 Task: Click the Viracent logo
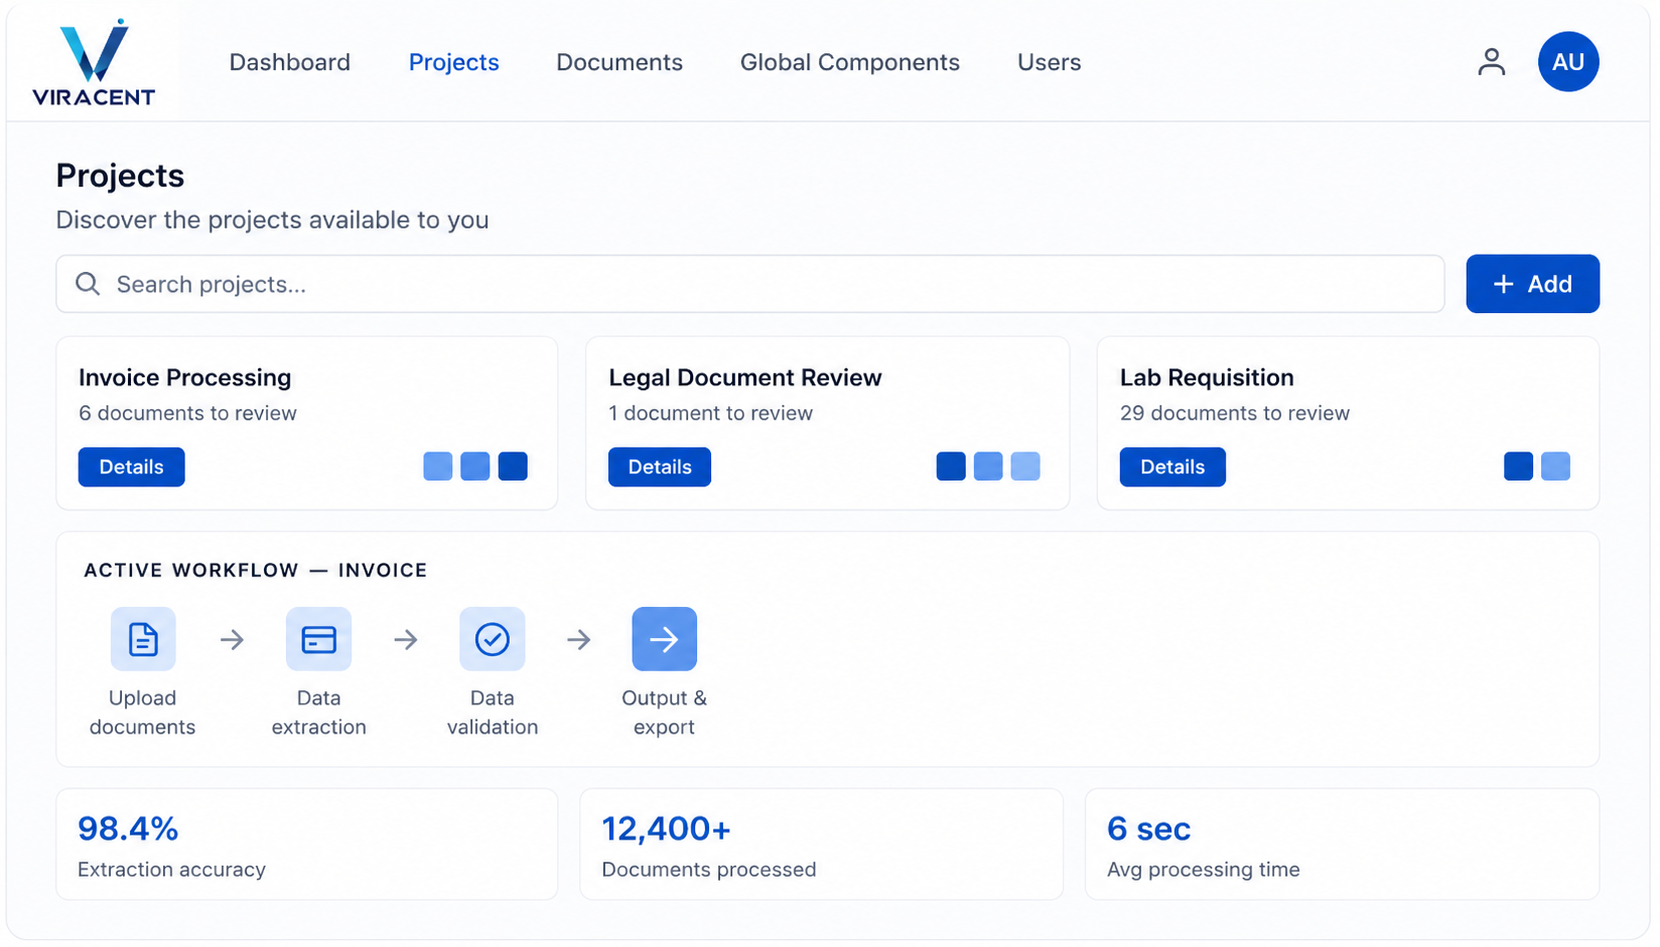93,62
